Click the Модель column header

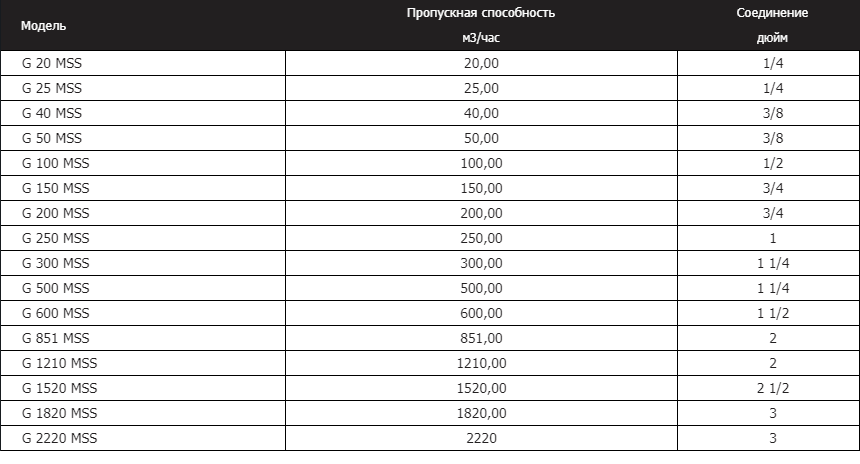click(143, 25)
